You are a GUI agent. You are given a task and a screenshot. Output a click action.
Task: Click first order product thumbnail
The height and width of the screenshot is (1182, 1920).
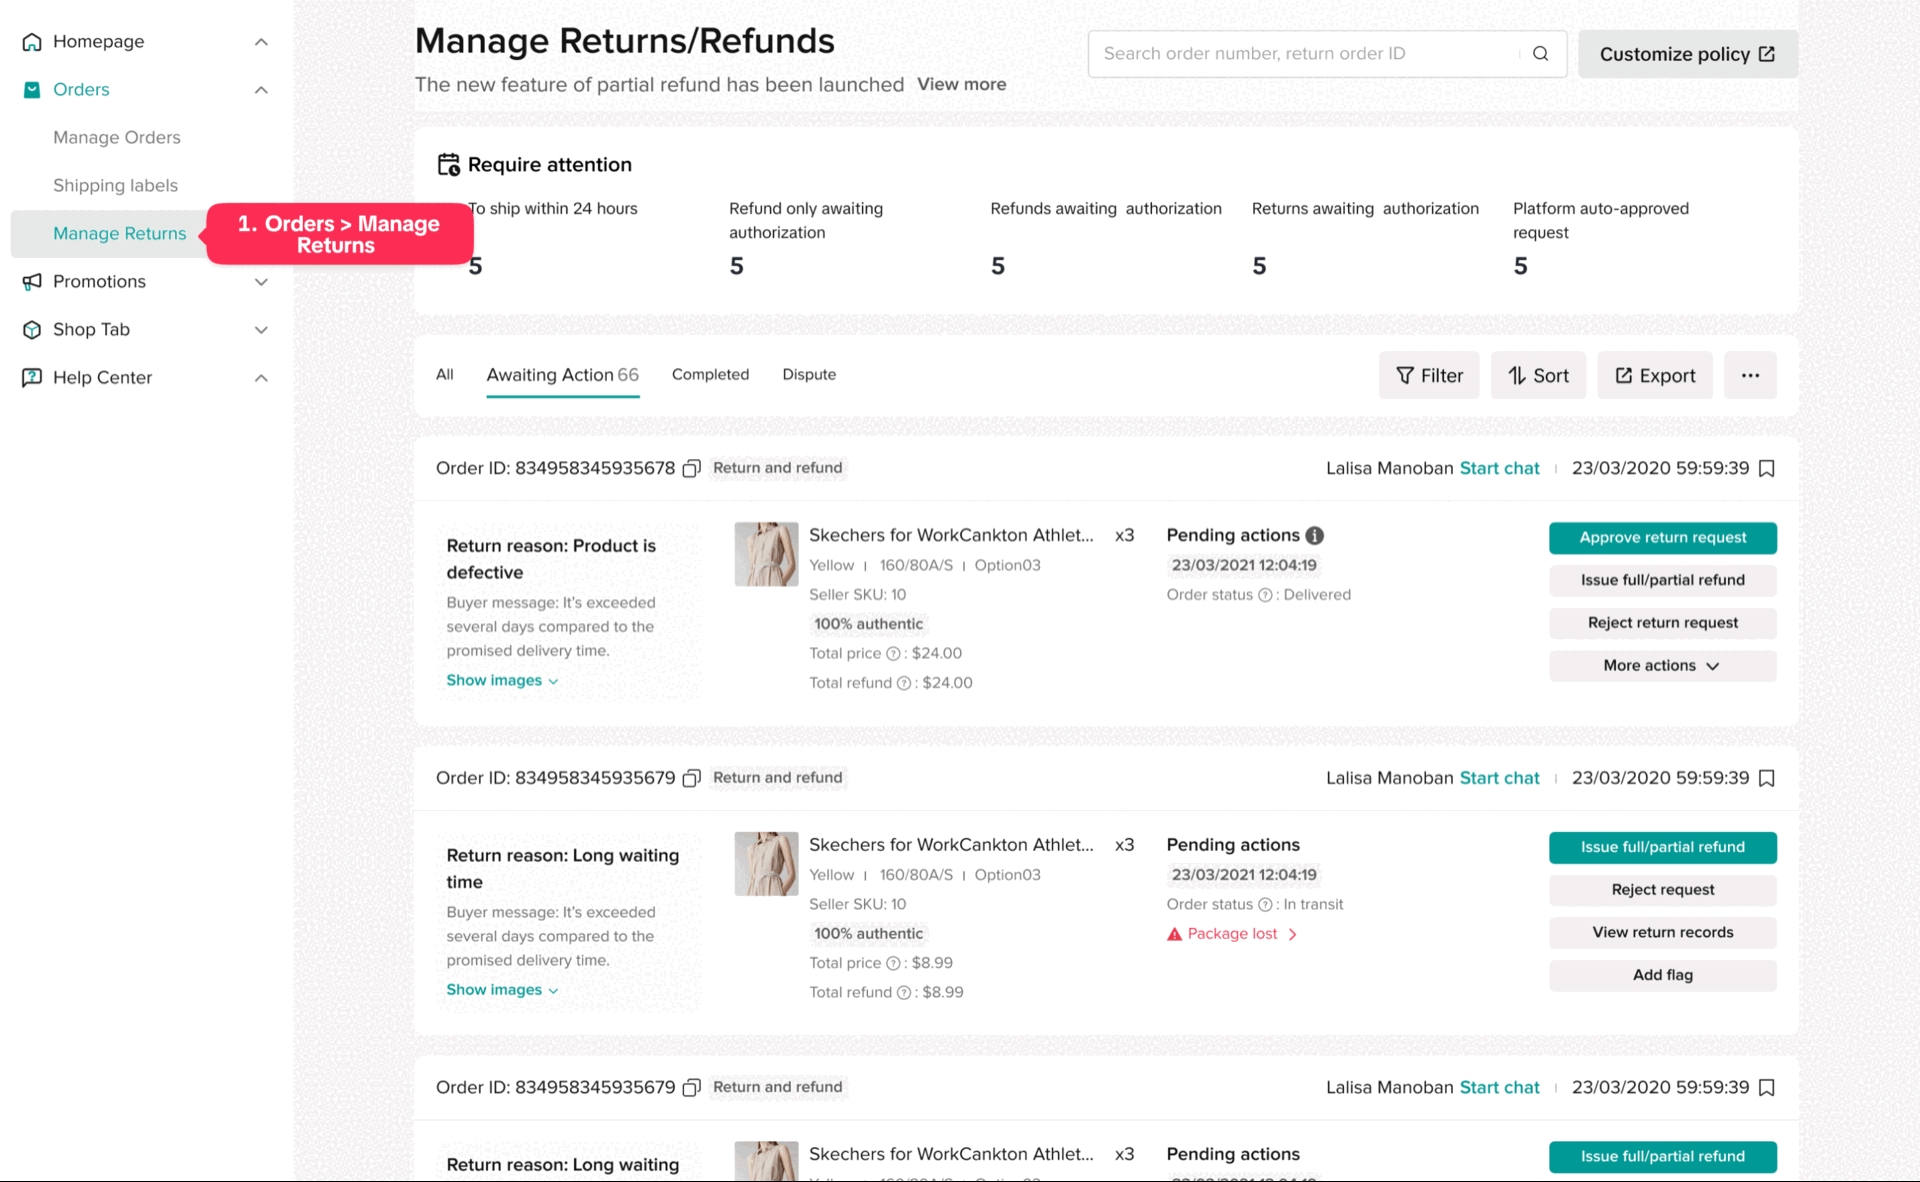coord(766,554)
